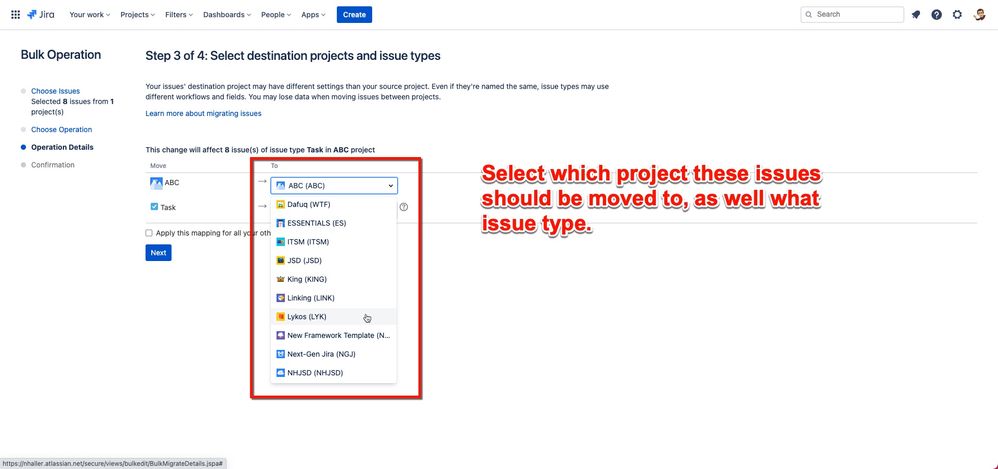Click the Linking (LINK) project icon
The image size is (998, 469).
pos(281,298)
